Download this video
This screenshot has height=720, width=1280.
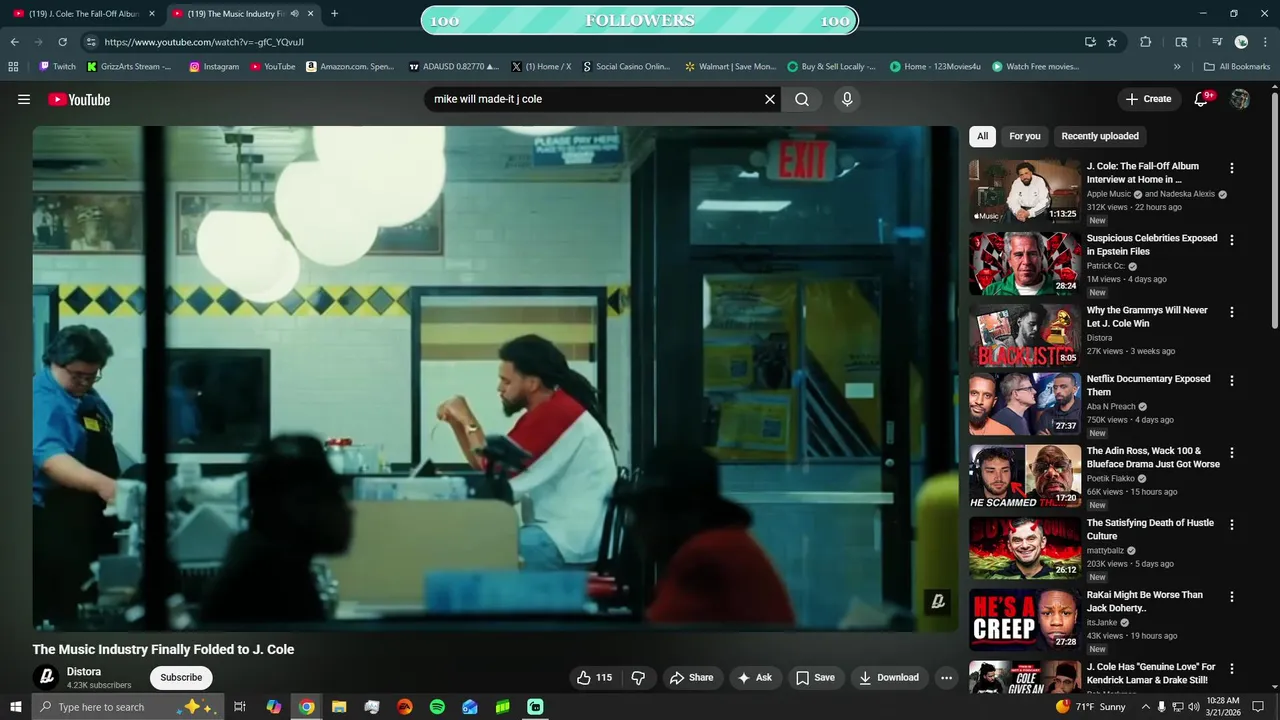click(889, 677)
